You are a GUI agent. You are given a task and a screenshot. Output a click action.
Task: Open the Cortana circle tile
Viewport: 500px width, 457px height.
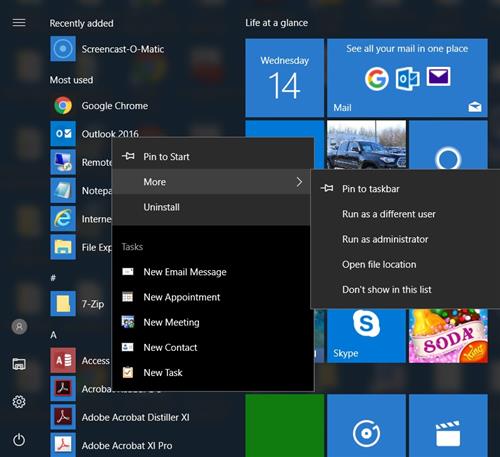[448, 145]
